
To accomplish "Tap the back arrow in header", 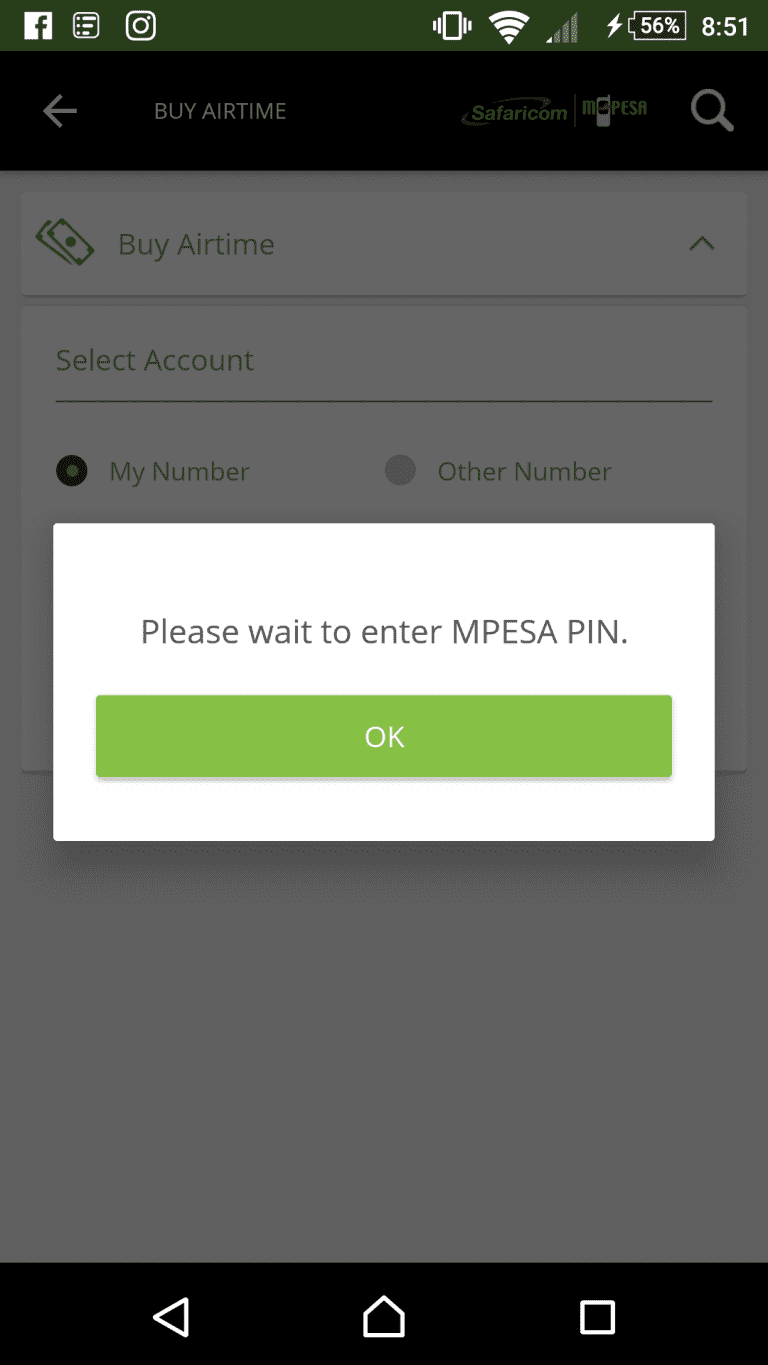I will click(59, 111).
